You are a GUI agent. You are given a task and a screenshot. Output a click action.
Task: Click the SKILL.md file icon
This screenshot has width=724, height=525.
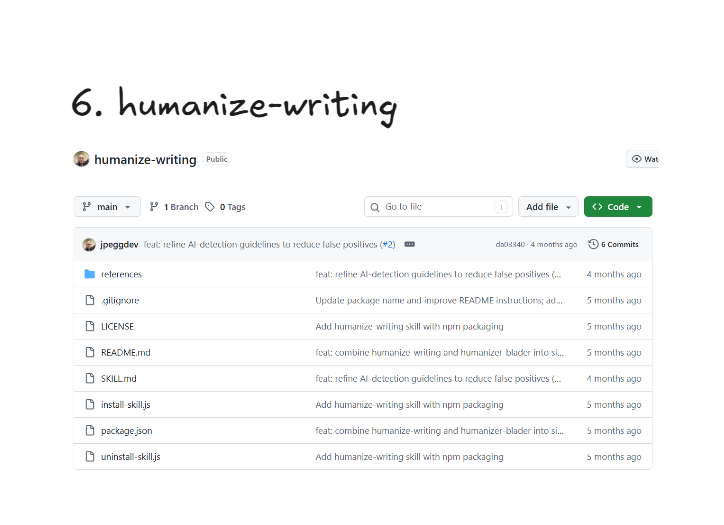point(90,378)
